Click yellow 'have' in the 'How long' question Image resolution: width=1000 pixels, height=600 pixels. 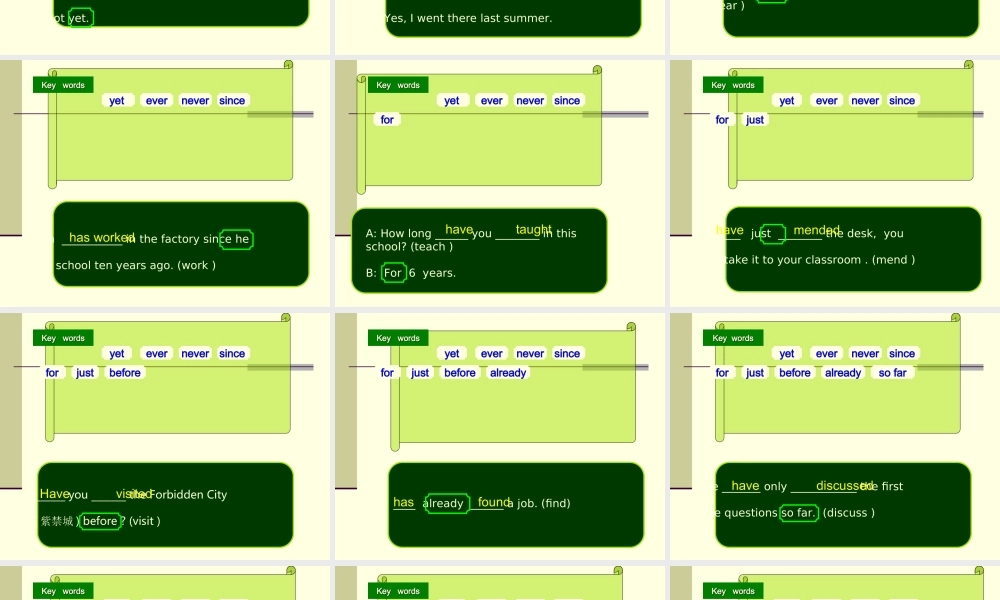(459, 230)
